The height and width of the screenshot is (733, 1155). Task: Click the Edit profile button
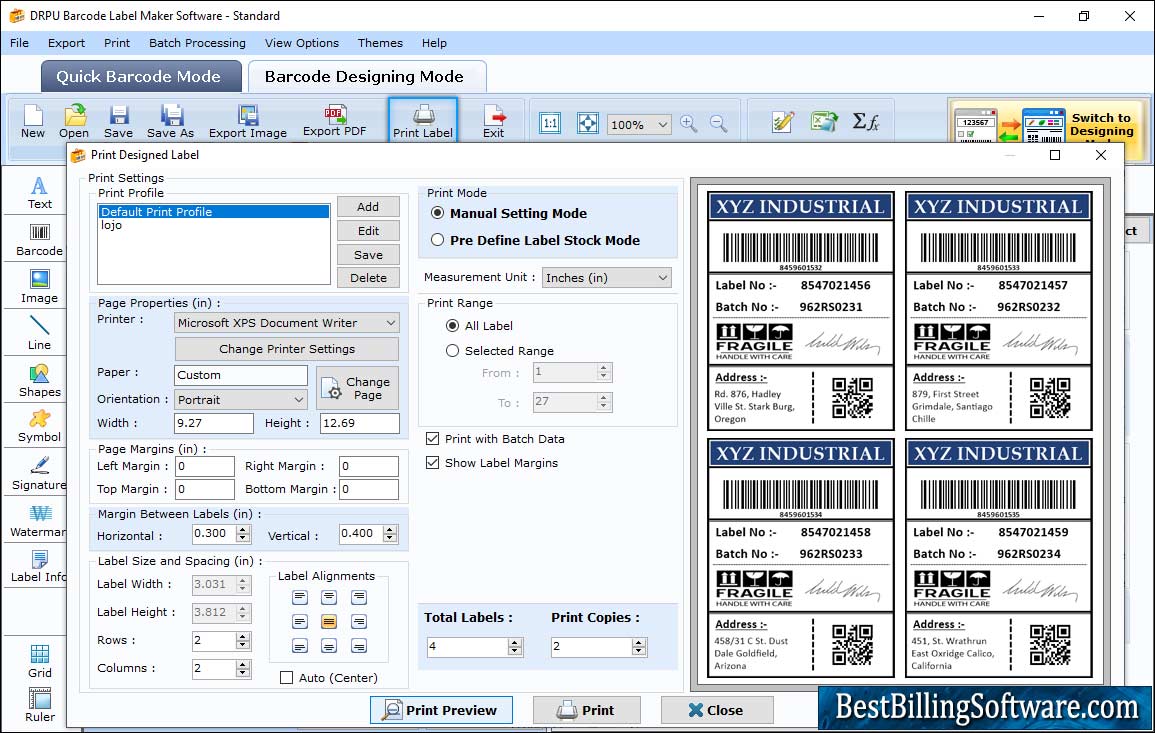tap(368, 231)
